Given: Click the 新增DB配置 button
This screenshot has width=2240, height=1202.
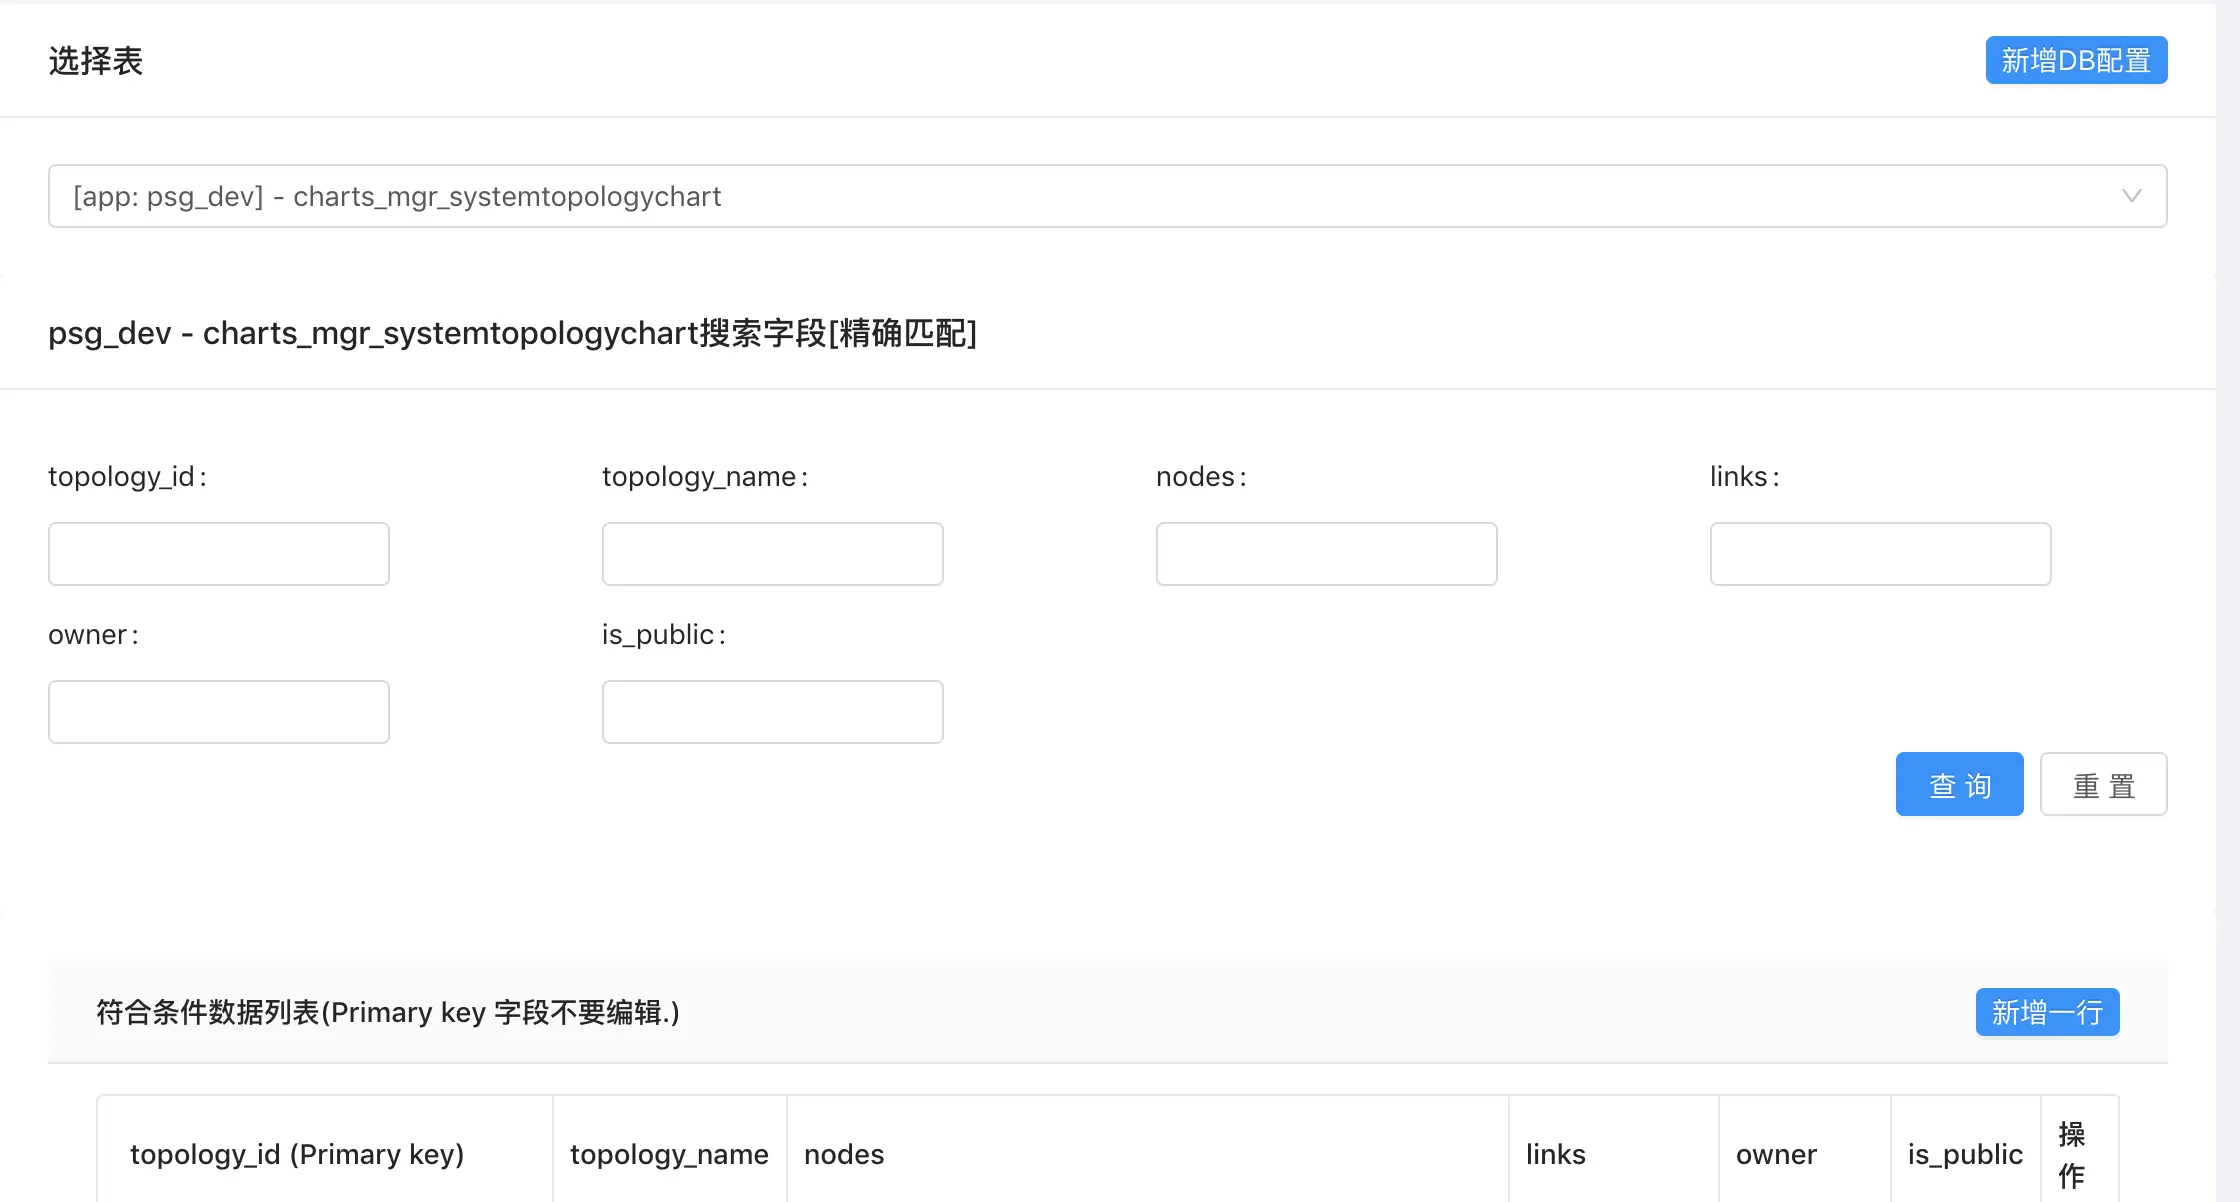Looking at the screenshot, I should tap(2076, 60).
